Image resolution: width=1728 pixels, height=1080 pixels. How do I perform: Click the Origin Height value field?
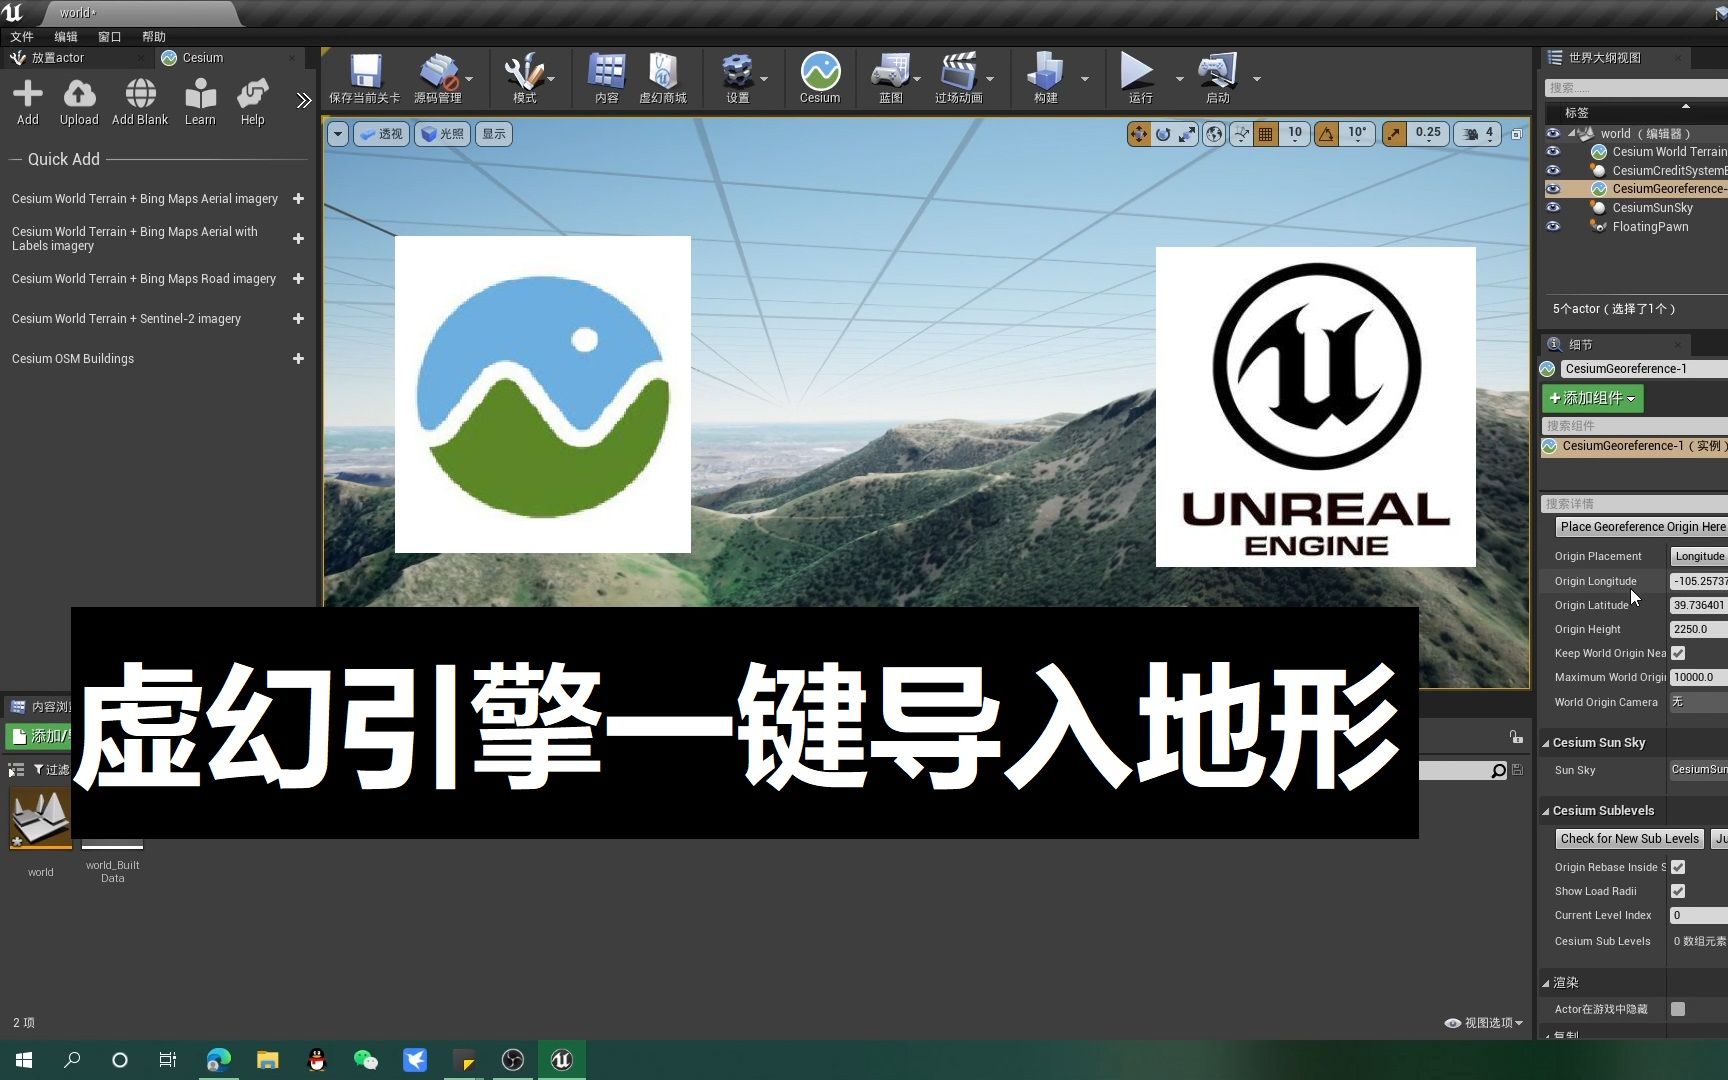click(1699, 629)
